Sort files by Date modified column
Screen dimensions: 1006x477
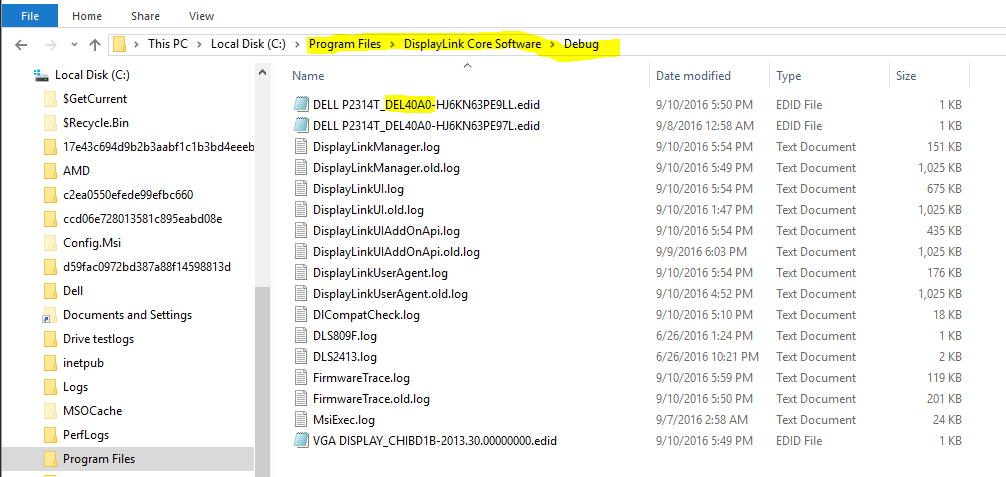coord(693,76)
